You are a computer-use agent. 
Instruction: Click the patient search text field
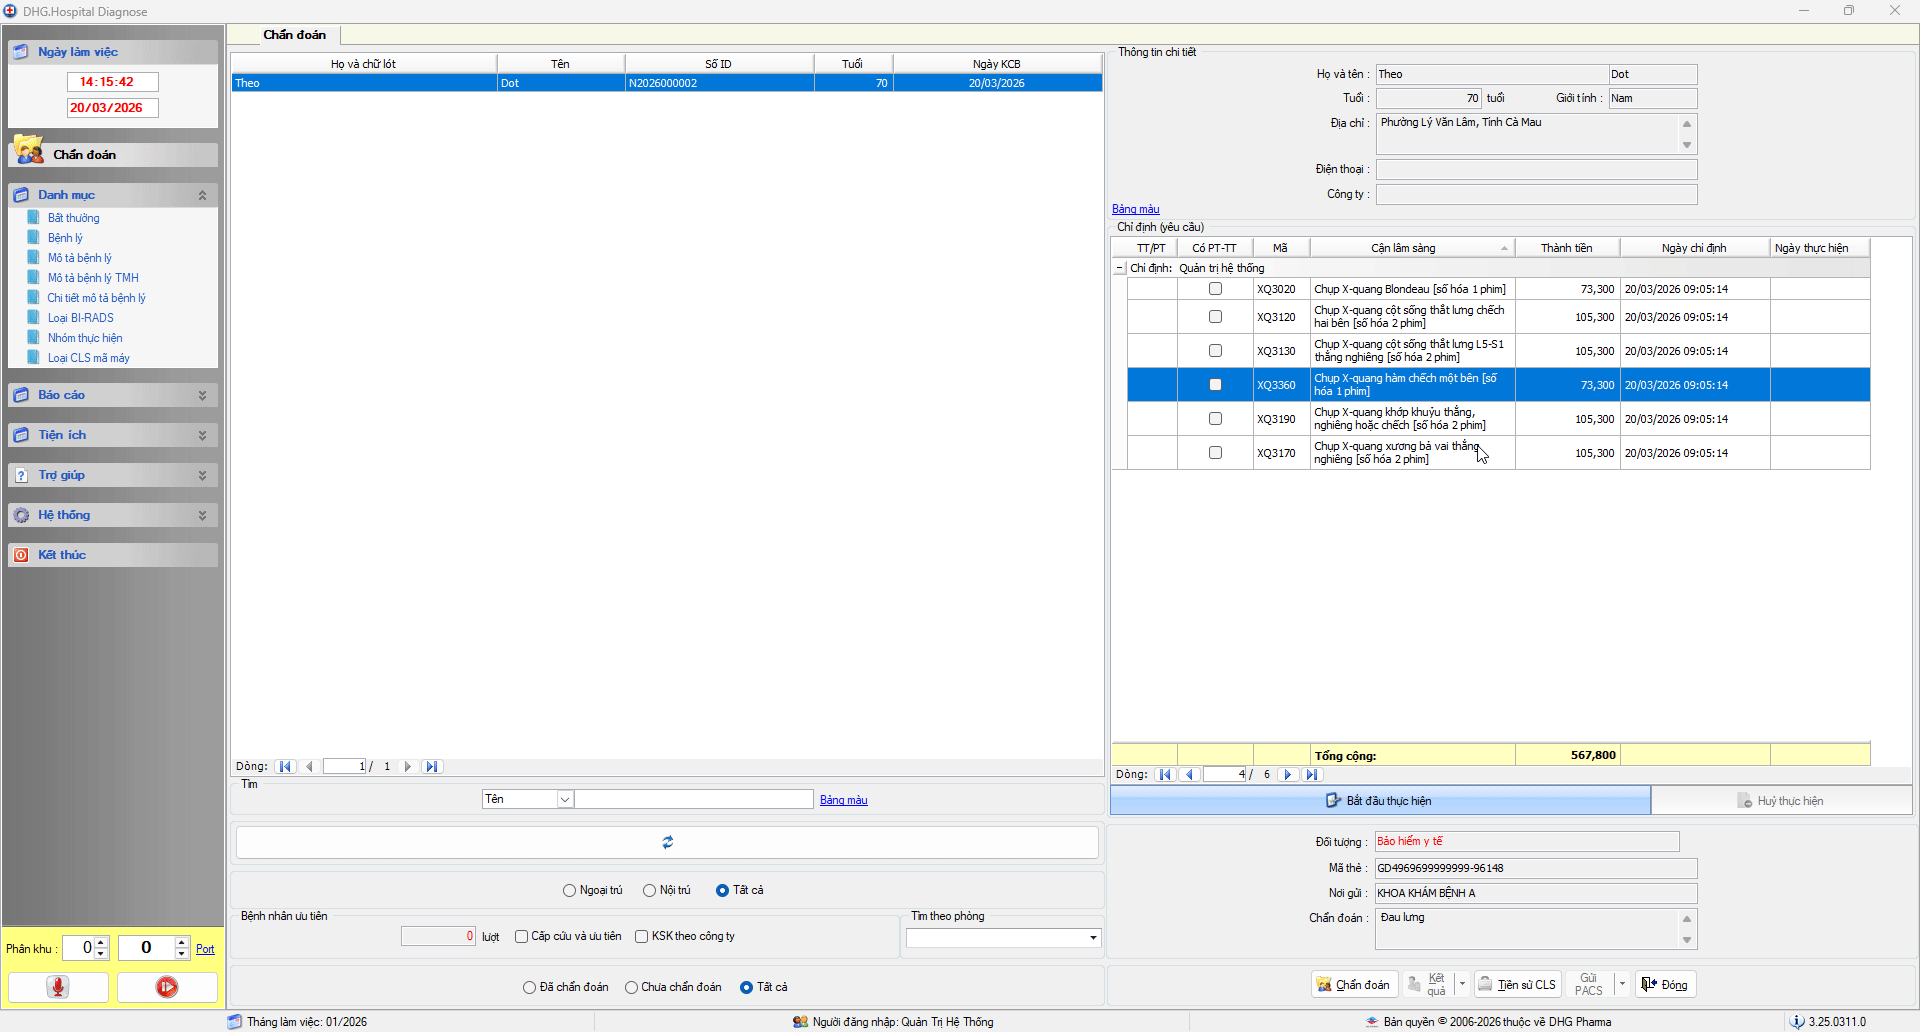pos(694,799)
